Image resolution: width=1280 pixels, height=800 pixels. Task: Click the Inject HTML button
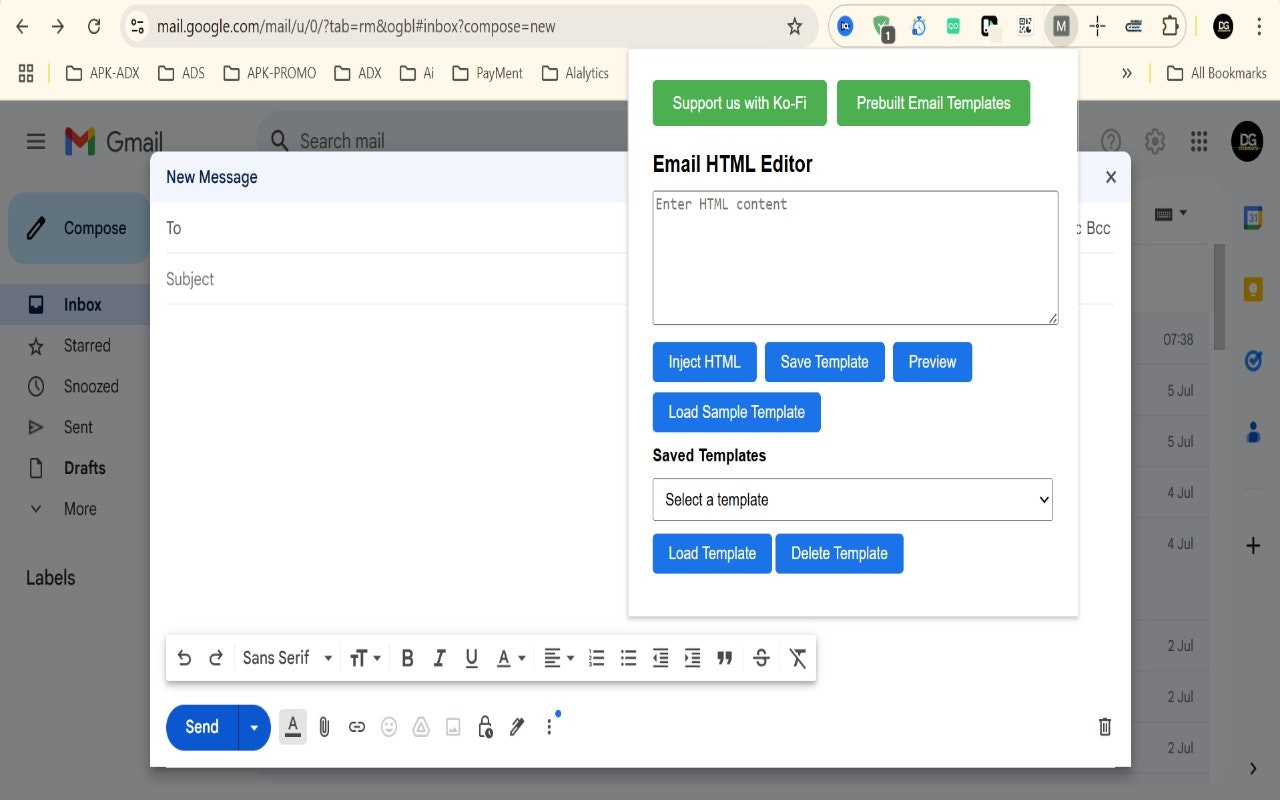click(x=704, y=362)
